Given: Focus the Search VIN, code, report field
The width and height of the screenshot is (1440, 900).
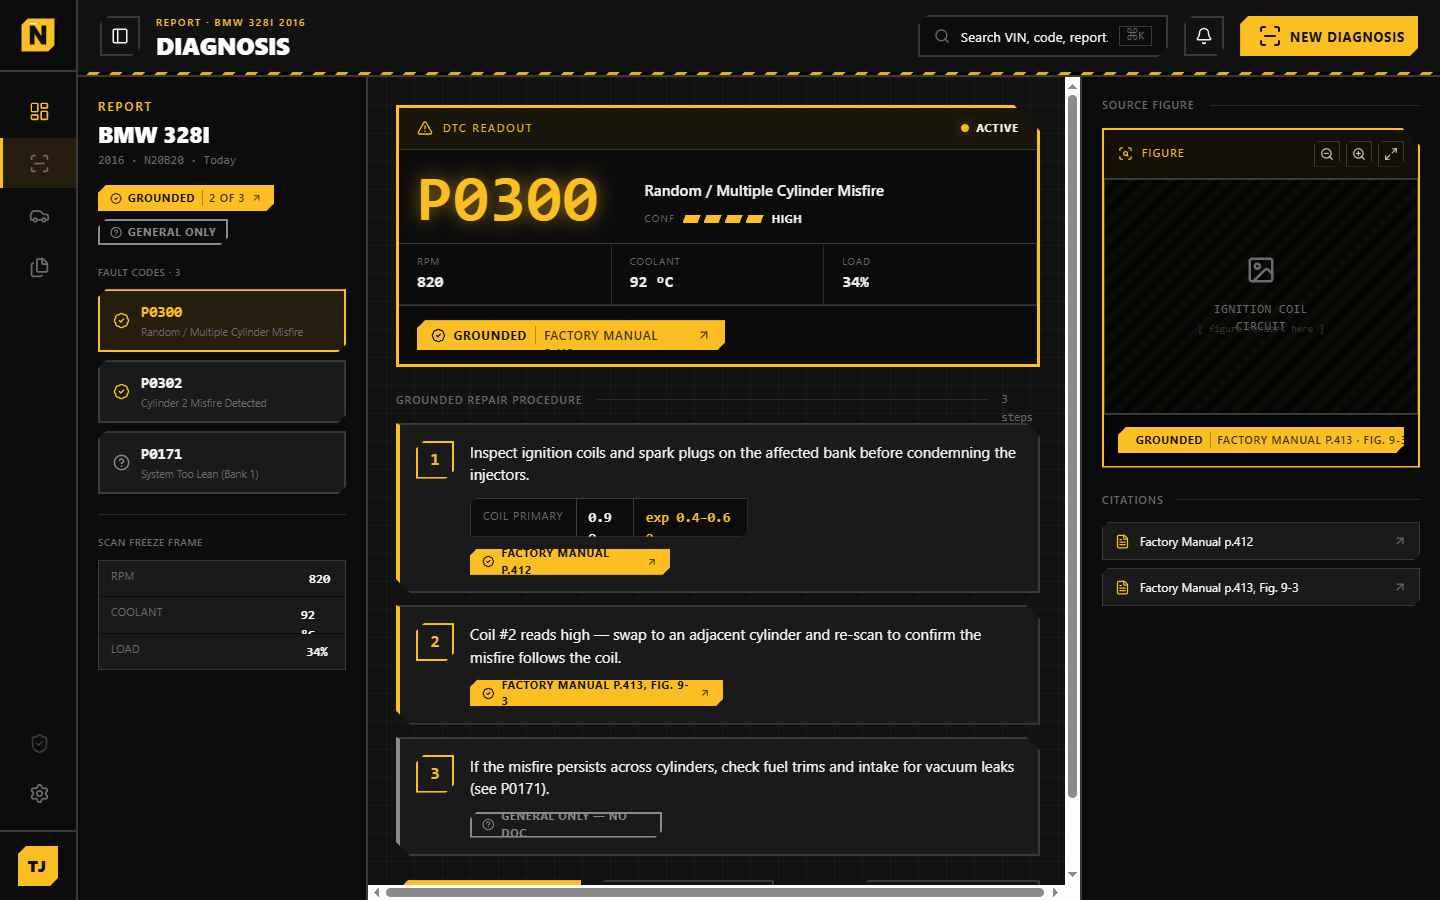Looking at the screenshot, I should click(x=1042, y=37).
